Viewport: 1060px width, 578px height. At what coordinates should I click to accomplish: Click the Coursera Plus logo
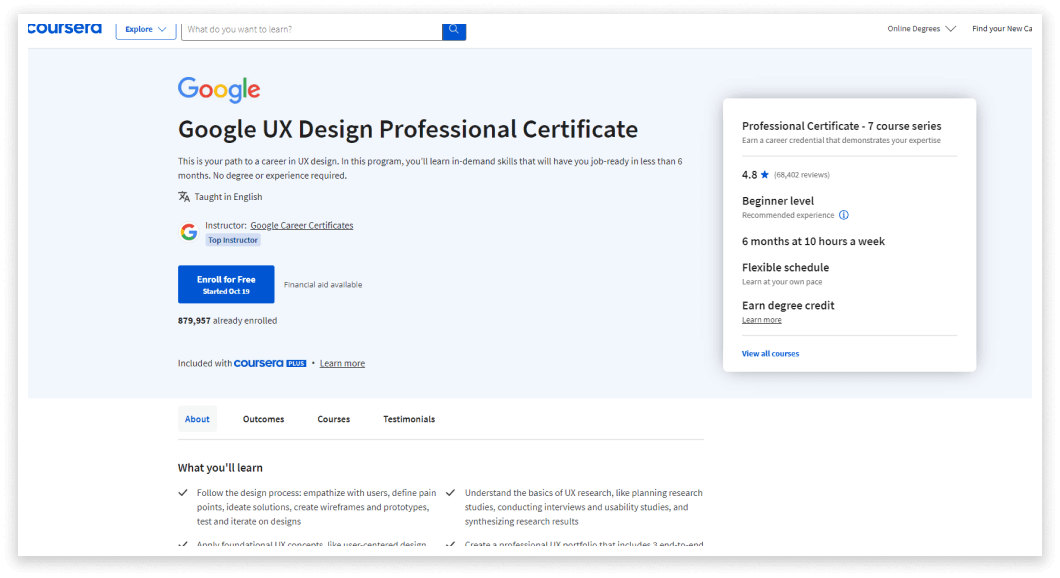(270, 363)
